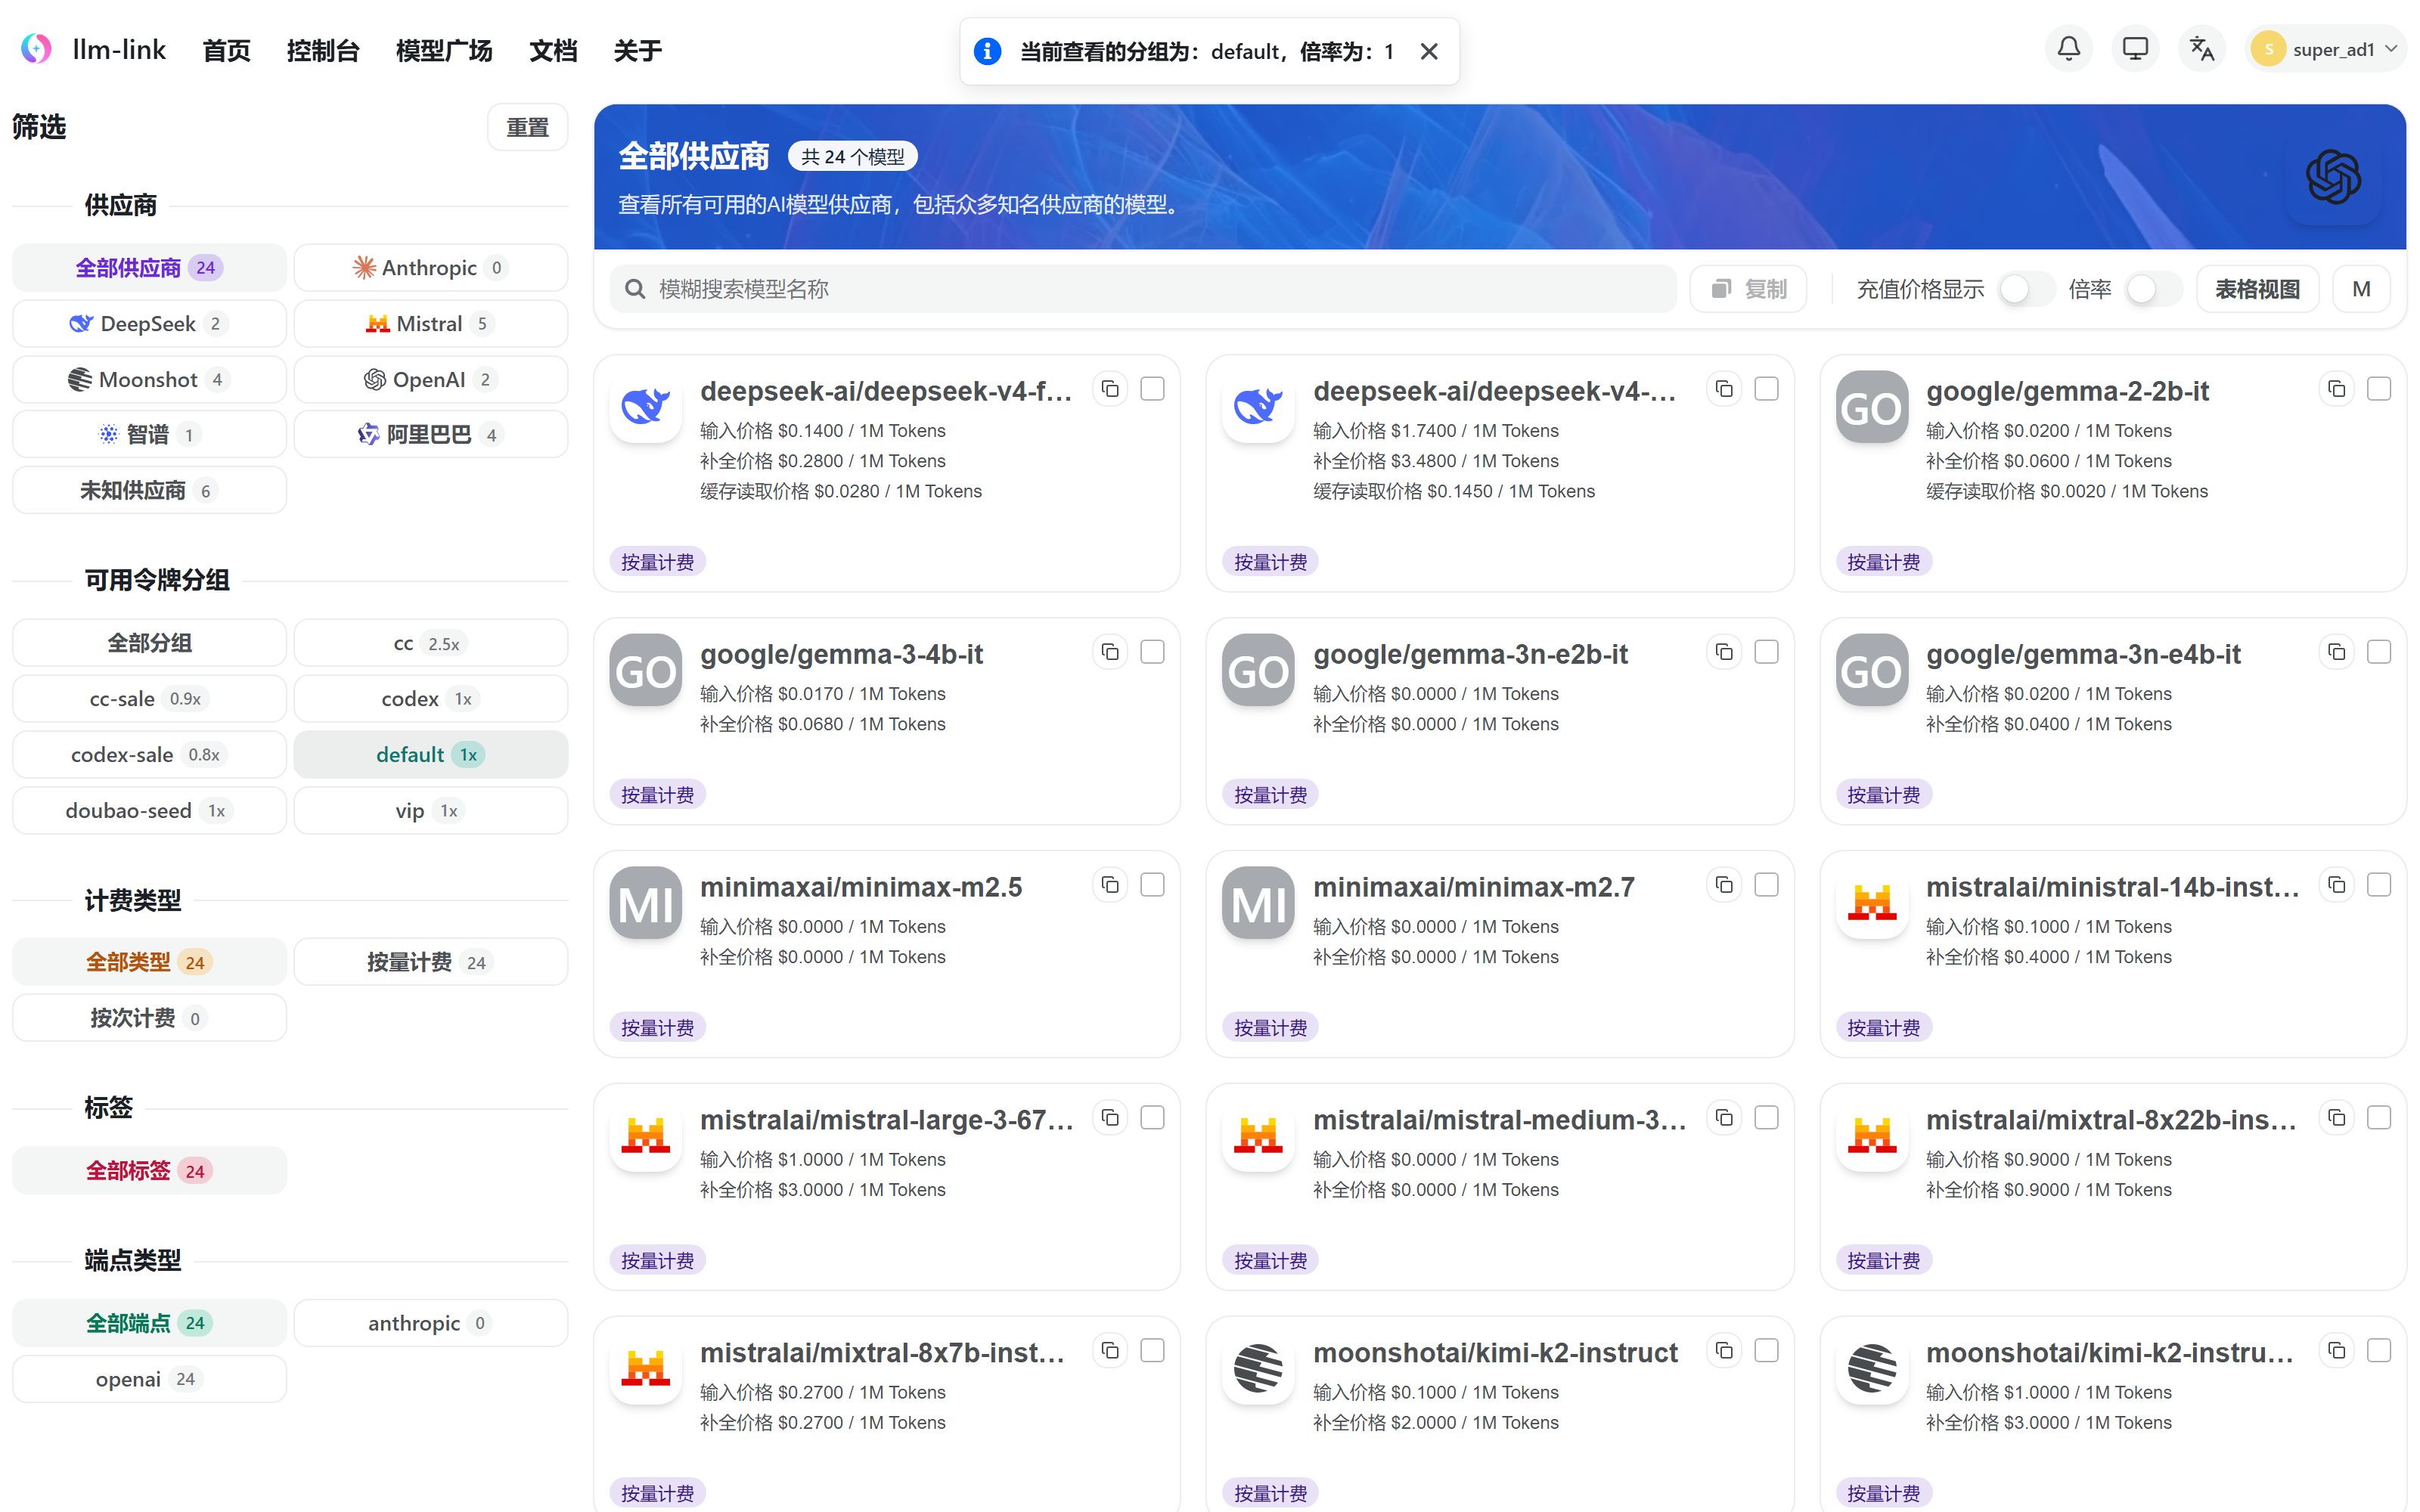Copy the google/gemma-2-2b-it model name

(x=2336, y=389)
